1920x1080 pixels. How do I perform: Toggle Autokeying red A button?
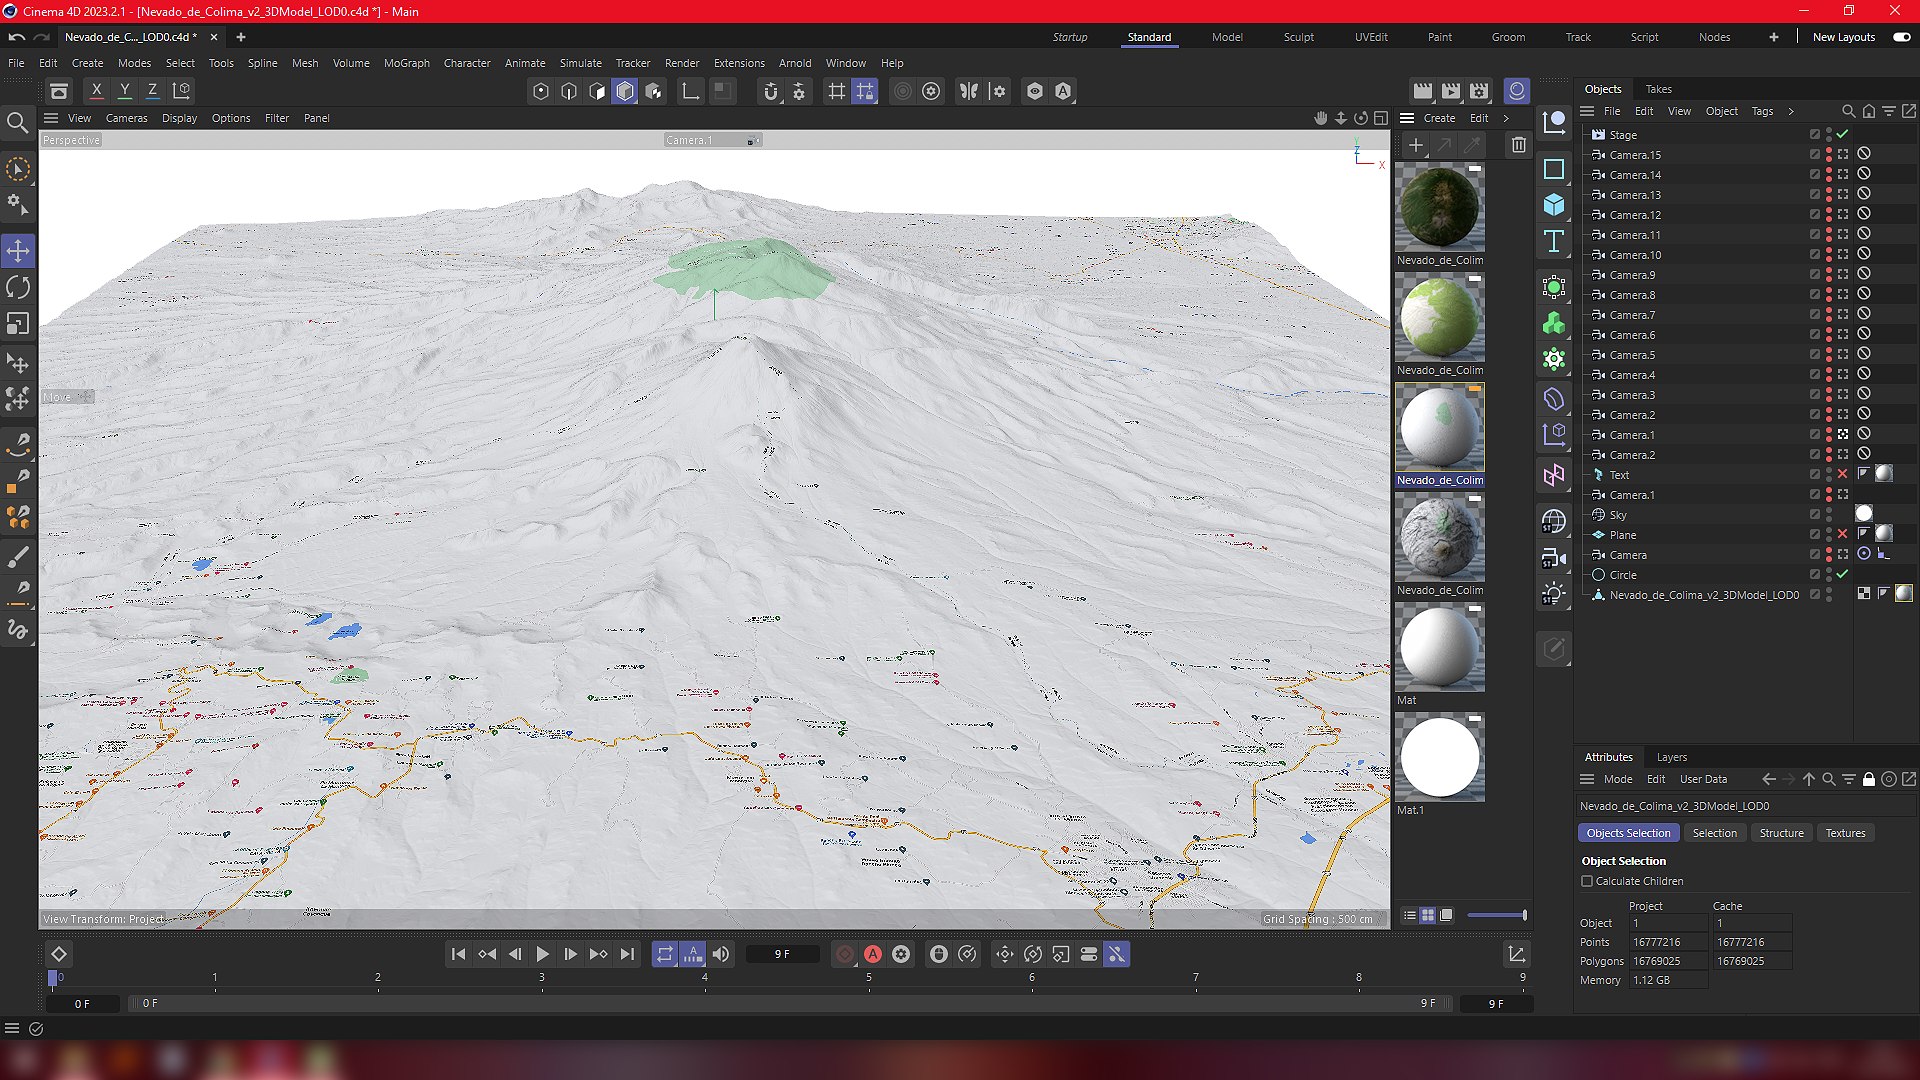(x=873, y=955)
